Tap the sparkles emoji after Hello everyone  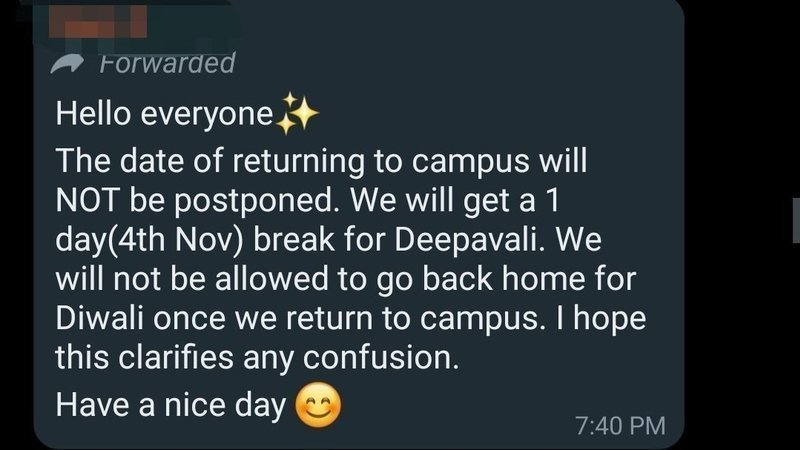[296, 115]
